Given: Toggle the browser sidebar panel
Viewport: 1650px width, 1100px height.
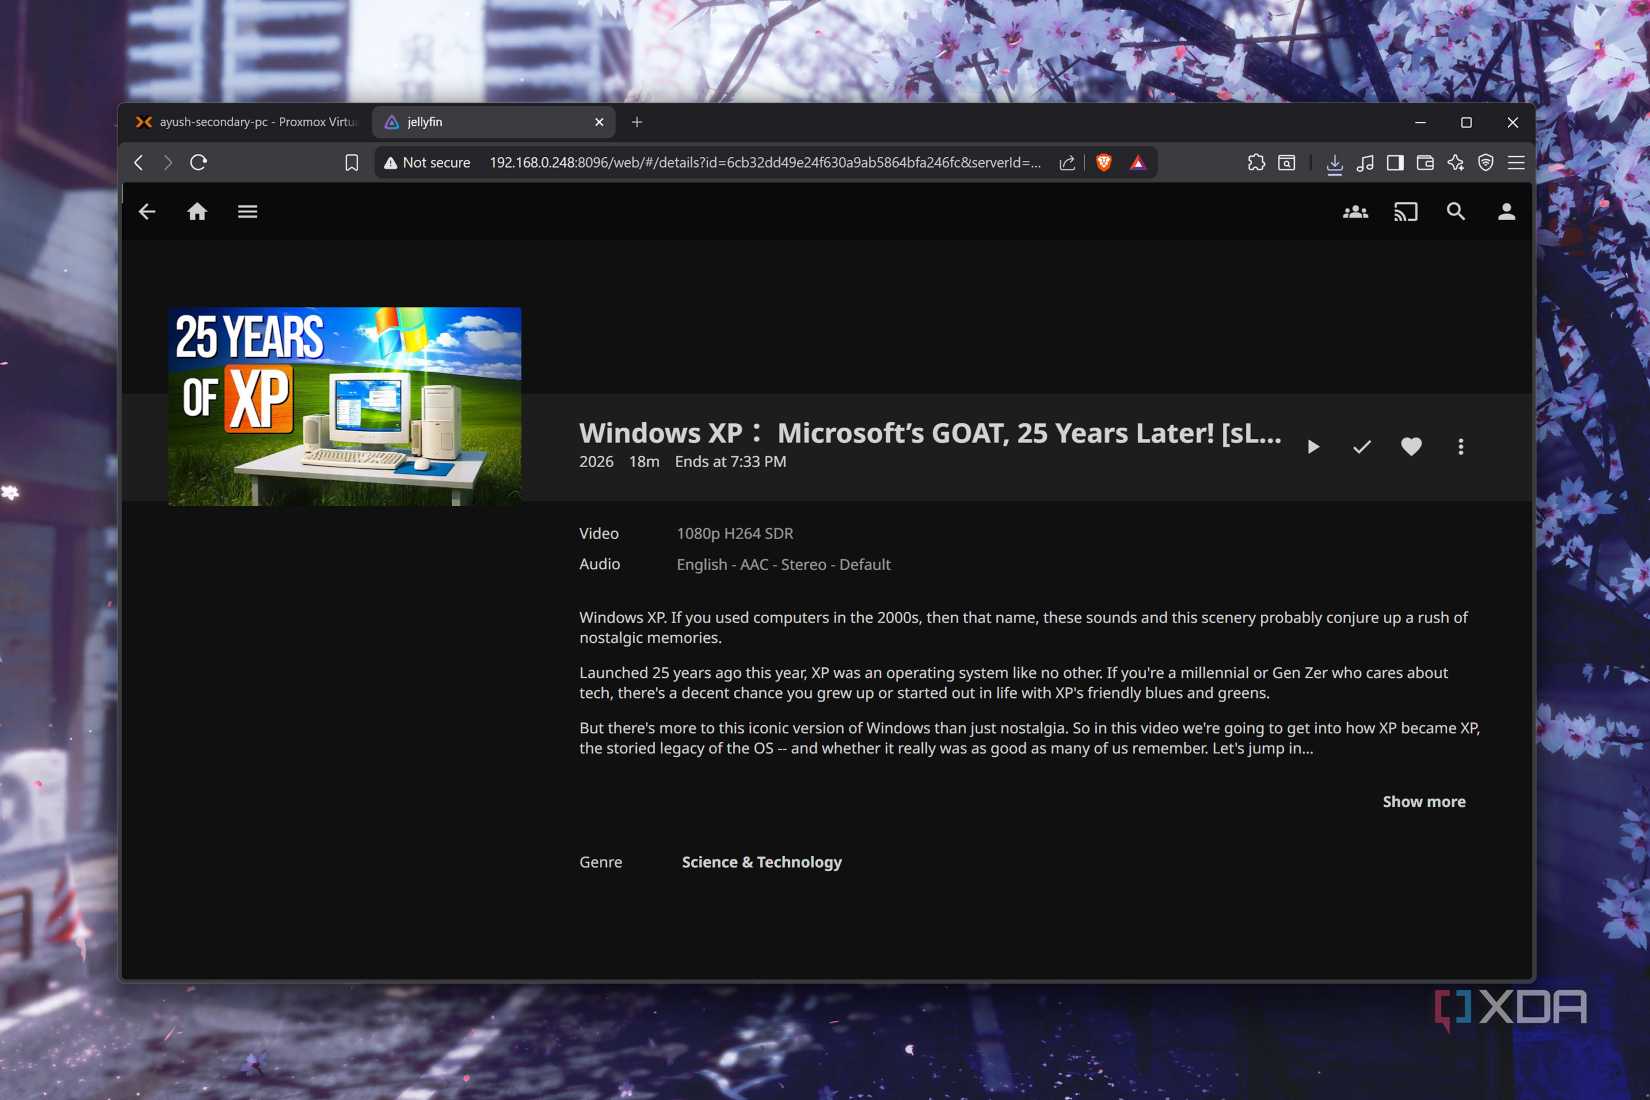Looking at the screenshot, I should pyautogui.click(x=1395, y=163).
